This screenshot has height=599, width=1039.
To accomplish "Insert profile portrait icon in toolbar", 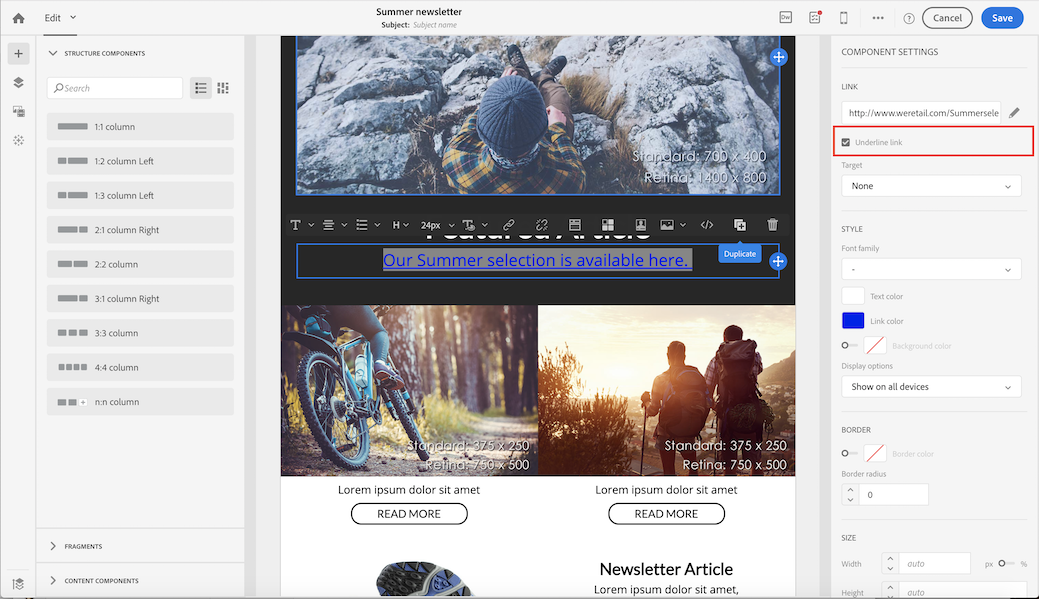I will click(x=641, y=225).
